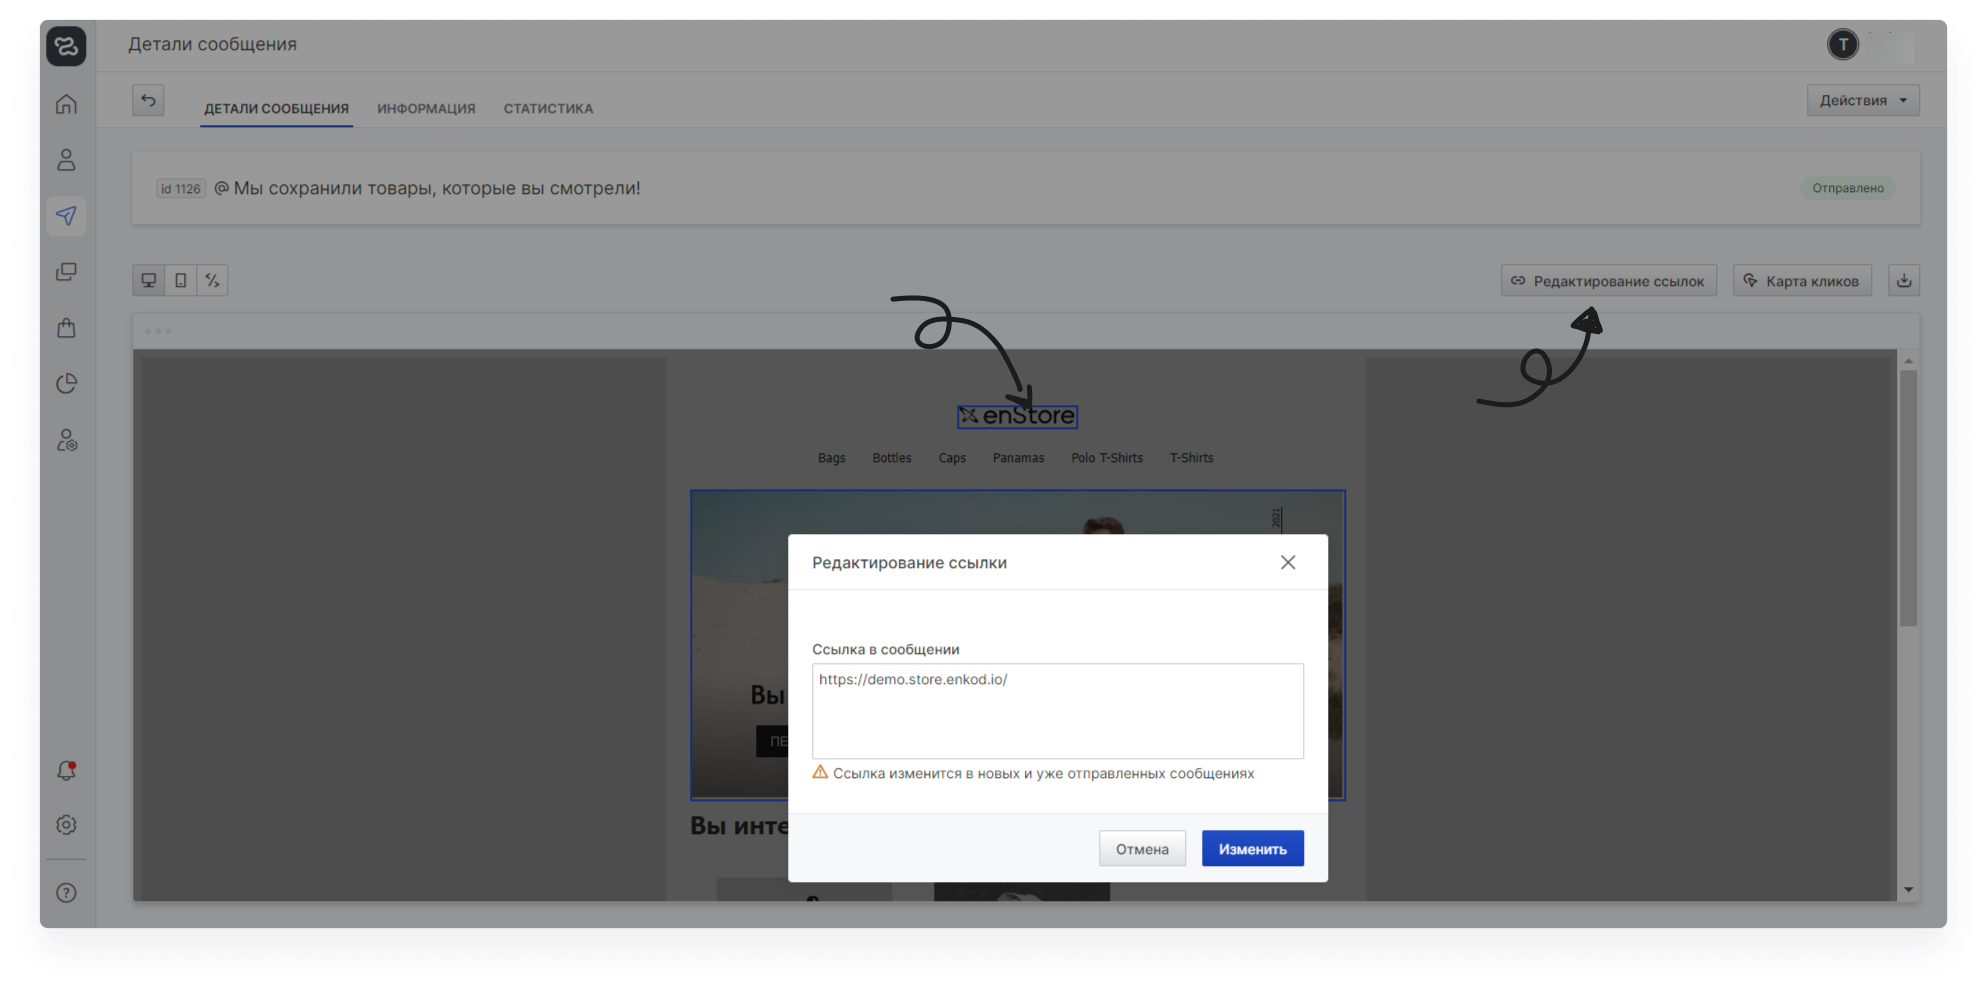1987x988 pixels.
Task: Open the pie chart reports icon
Action: pyautogui.click(x=66, y=384)
